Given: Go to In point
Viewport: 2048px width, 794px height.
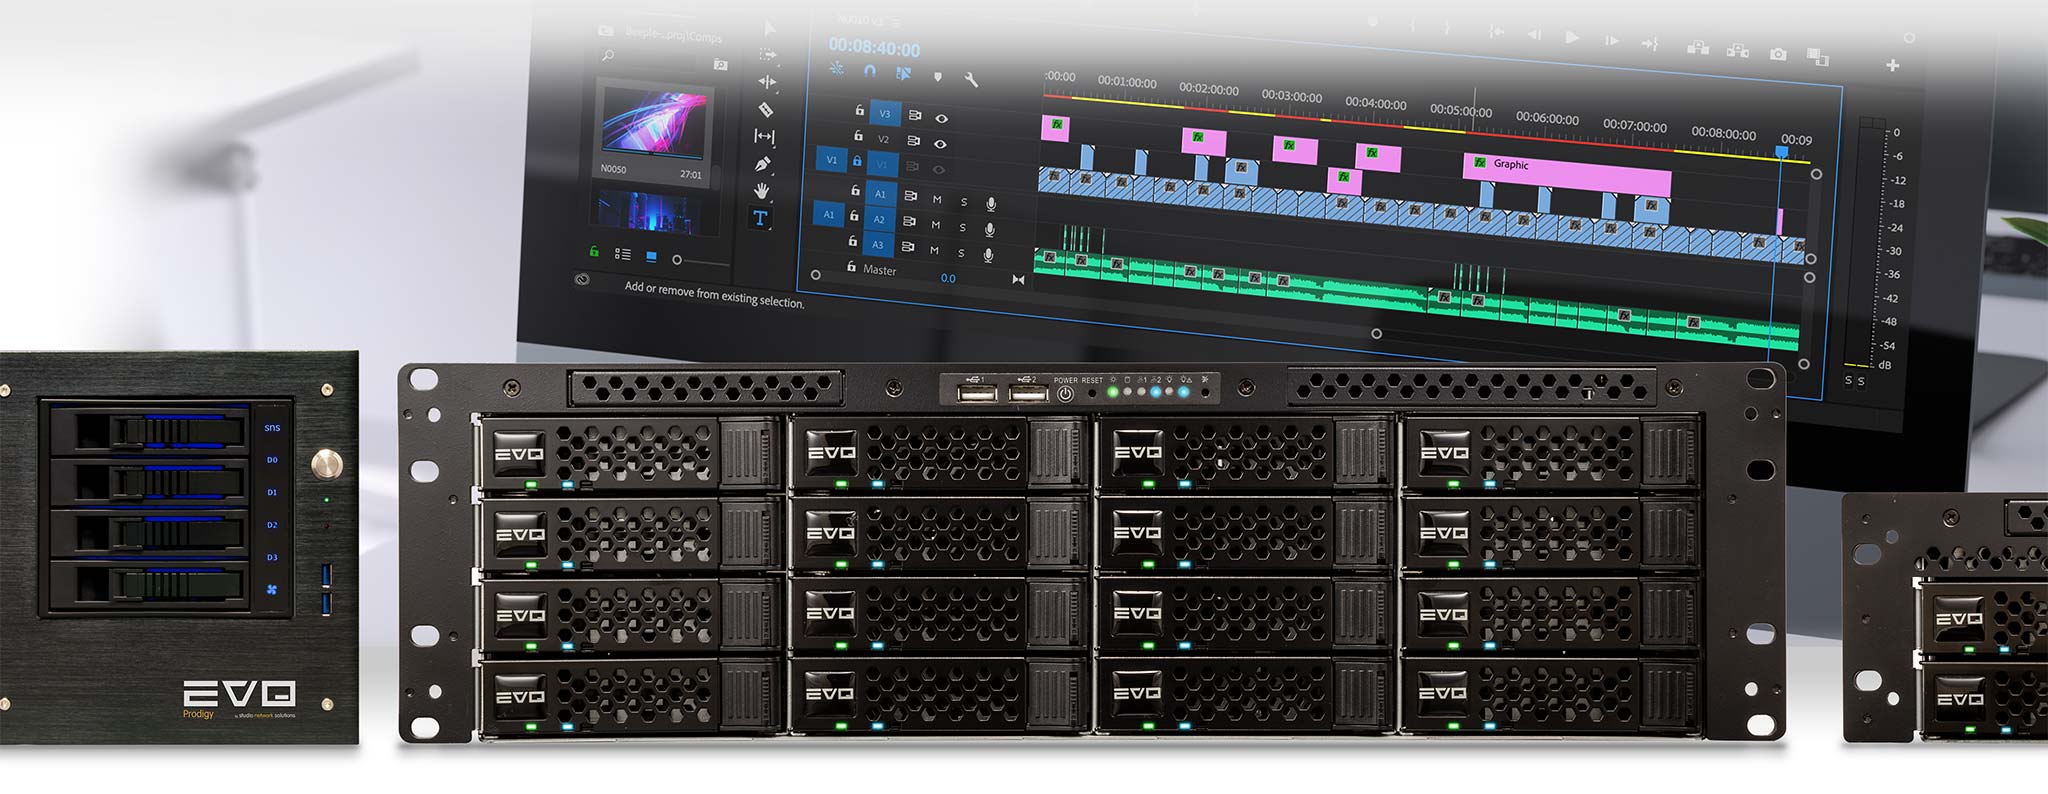Looking at the screenshot, I should [1496, 32].
